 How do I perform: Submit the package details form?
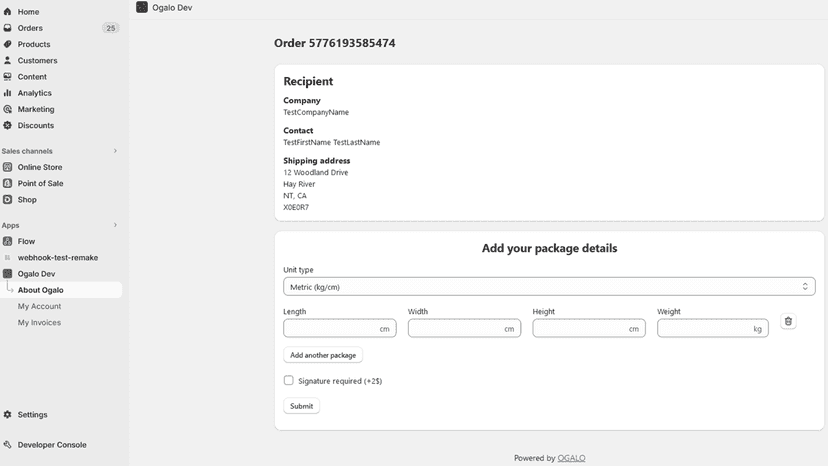(x=302, y=406)
